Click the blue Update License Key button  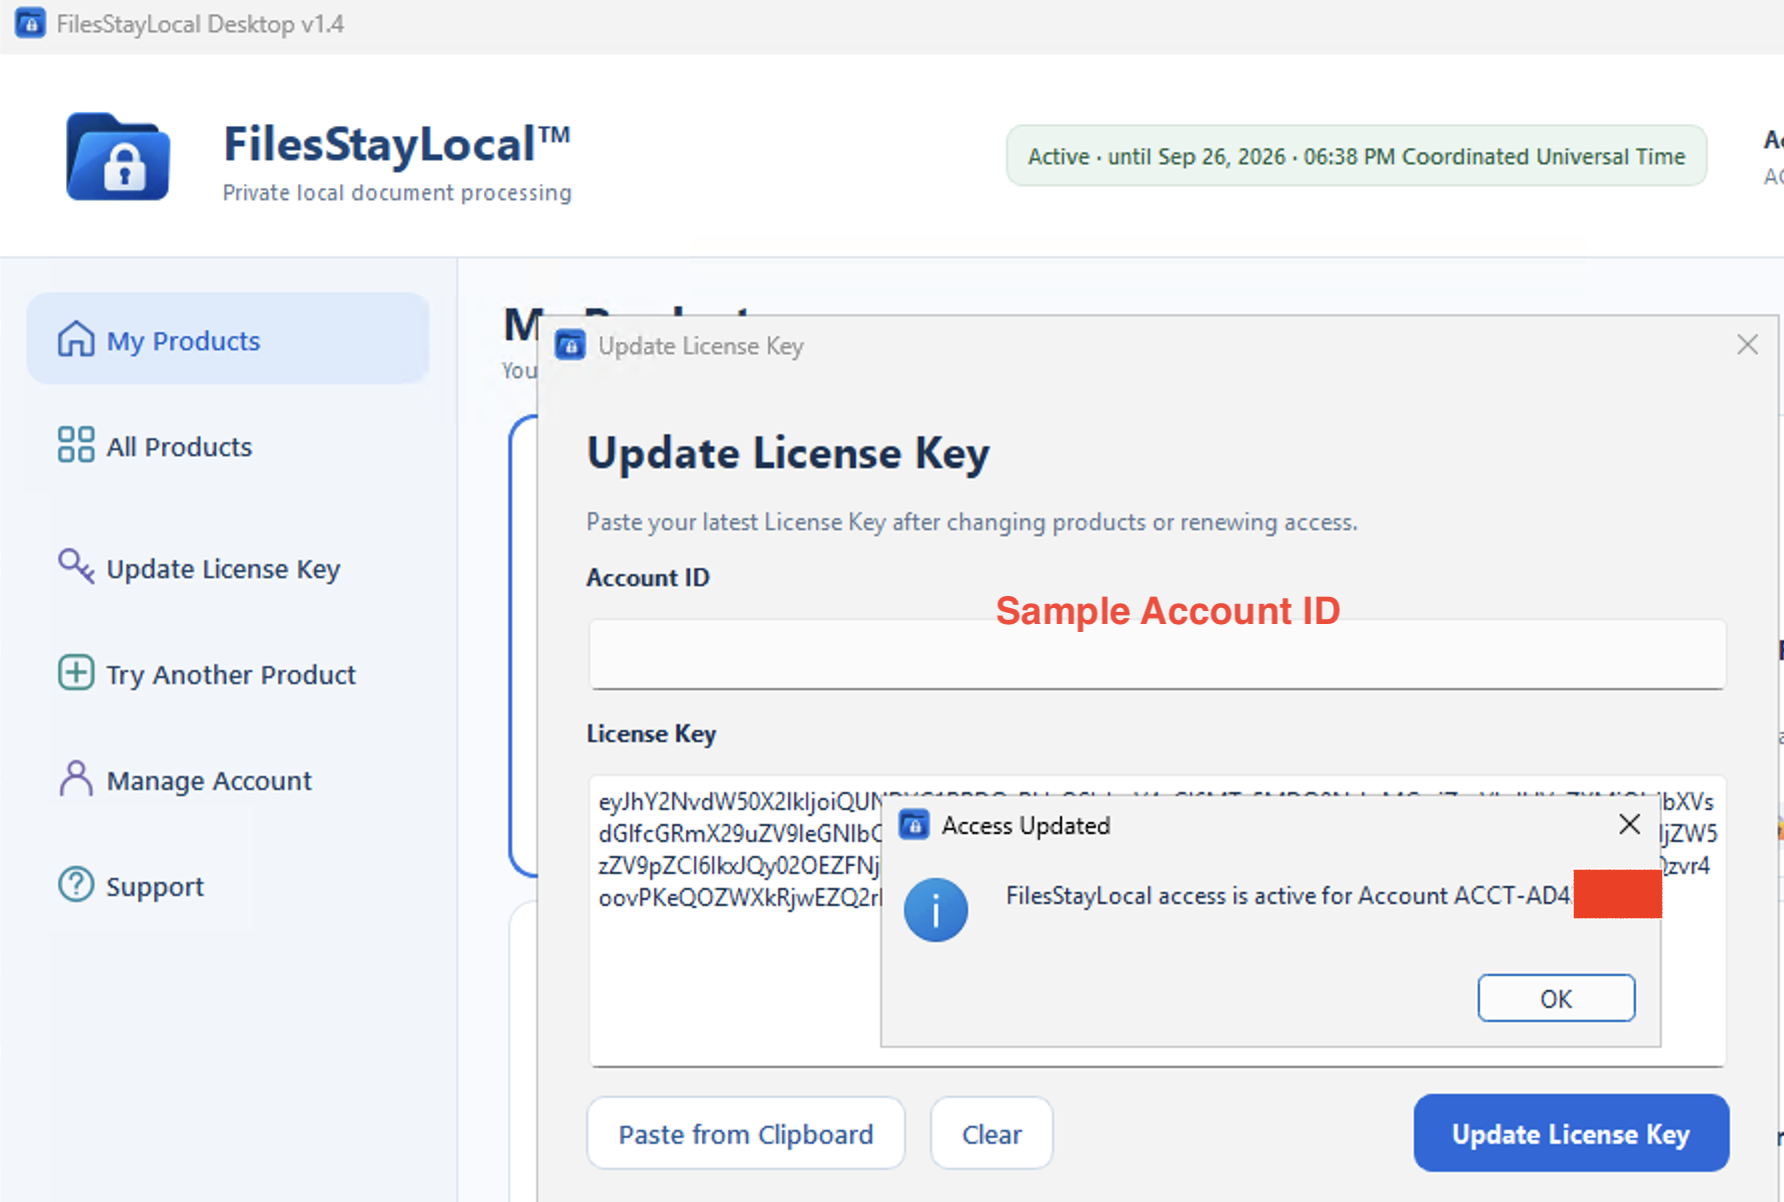[x=1571, y=1133]
